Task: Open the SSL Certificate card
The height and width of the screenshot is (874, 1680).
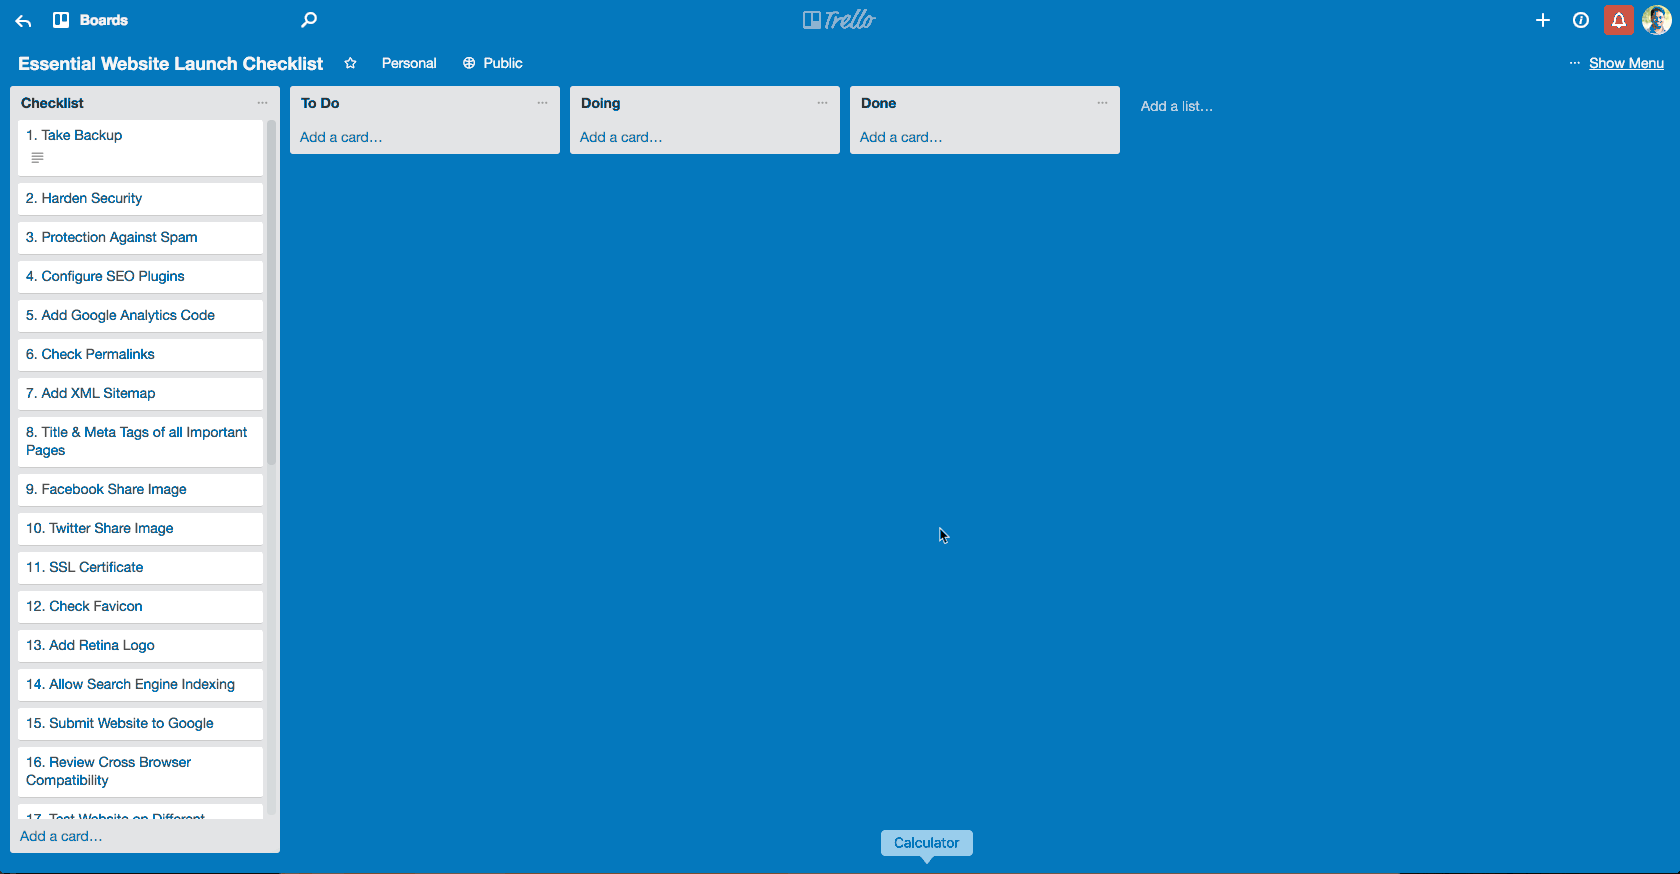Action: (140, 567)
